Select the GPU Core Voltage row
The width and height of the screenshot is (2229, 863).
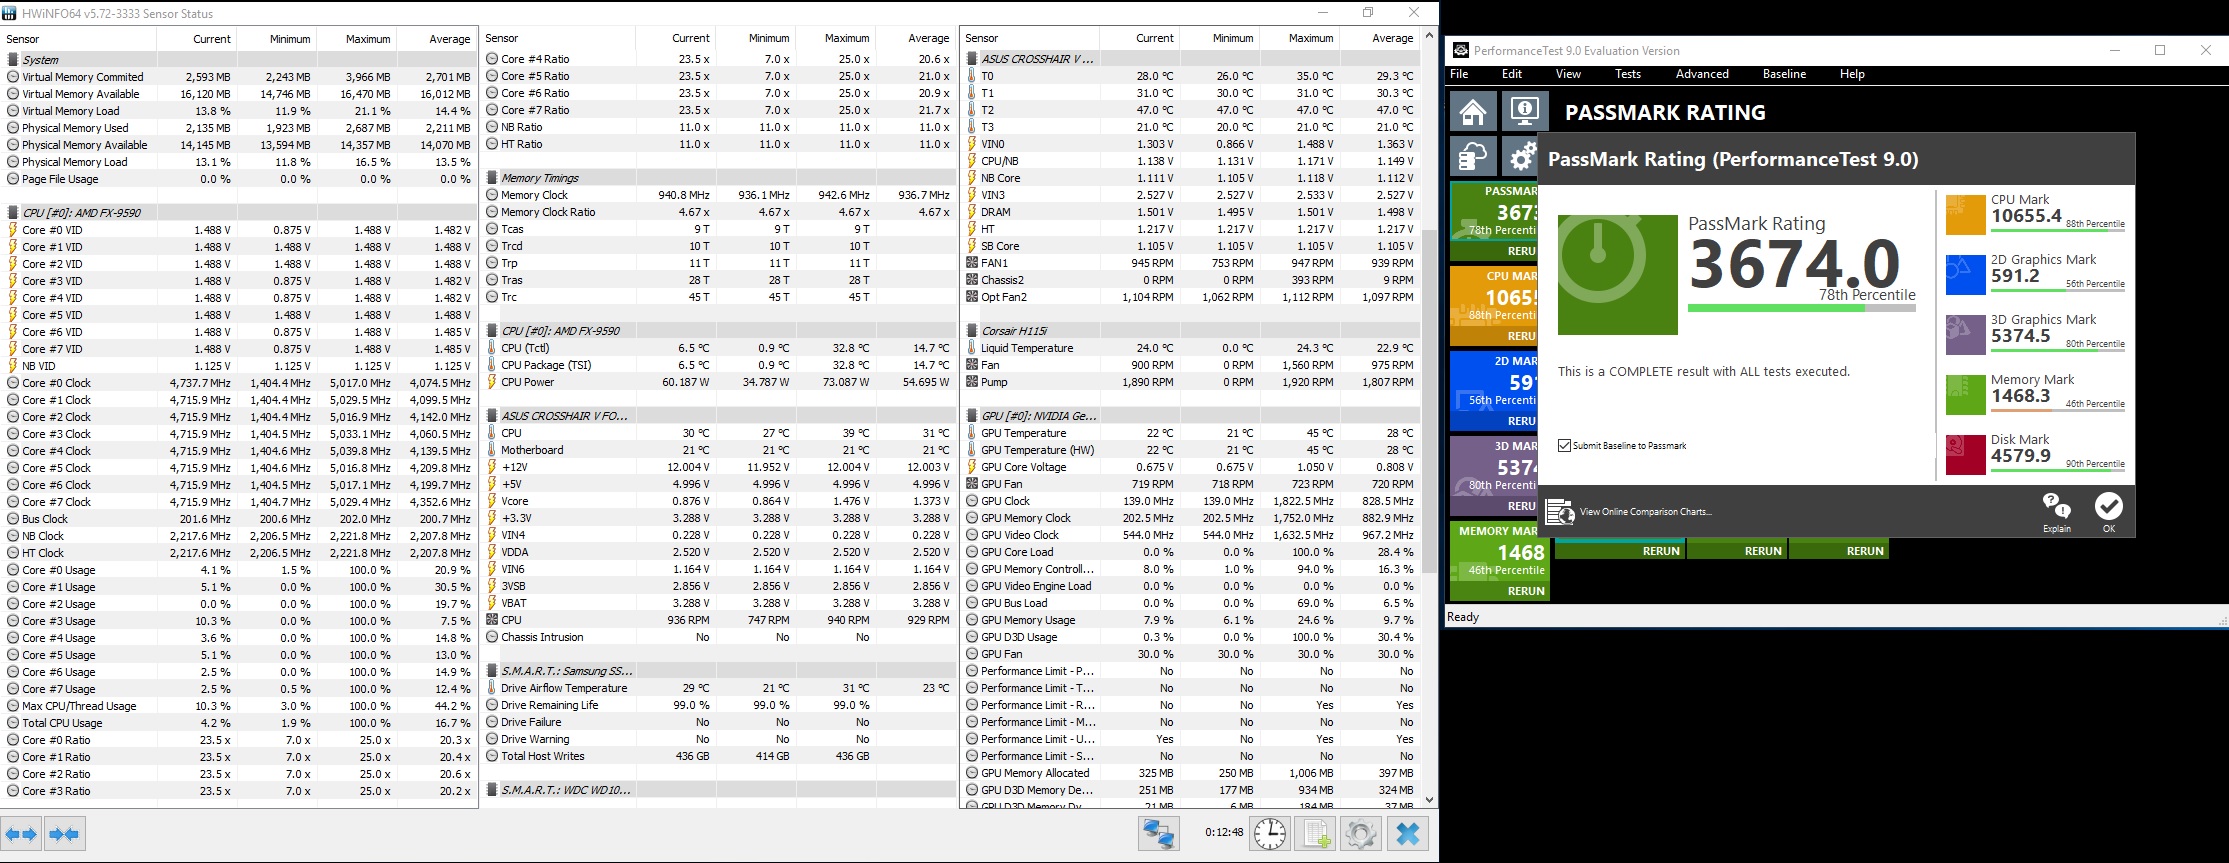pyautogui.click(x=1190, y=467)
